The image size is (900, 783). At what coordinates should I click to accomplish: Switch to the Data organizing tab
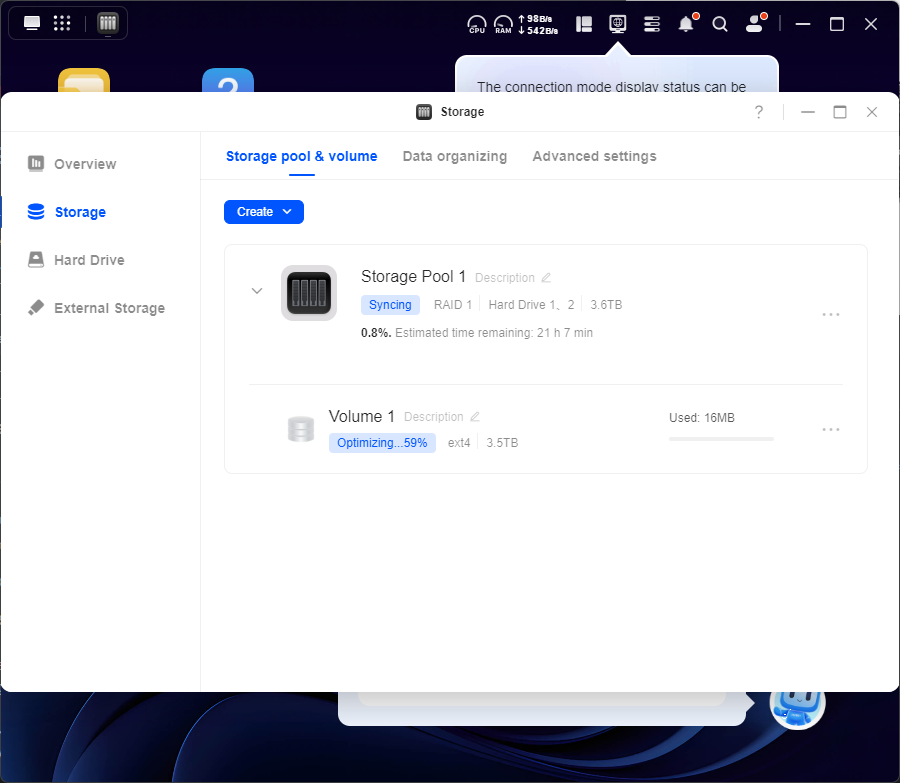pyautogui.click(x=454, y=156)
